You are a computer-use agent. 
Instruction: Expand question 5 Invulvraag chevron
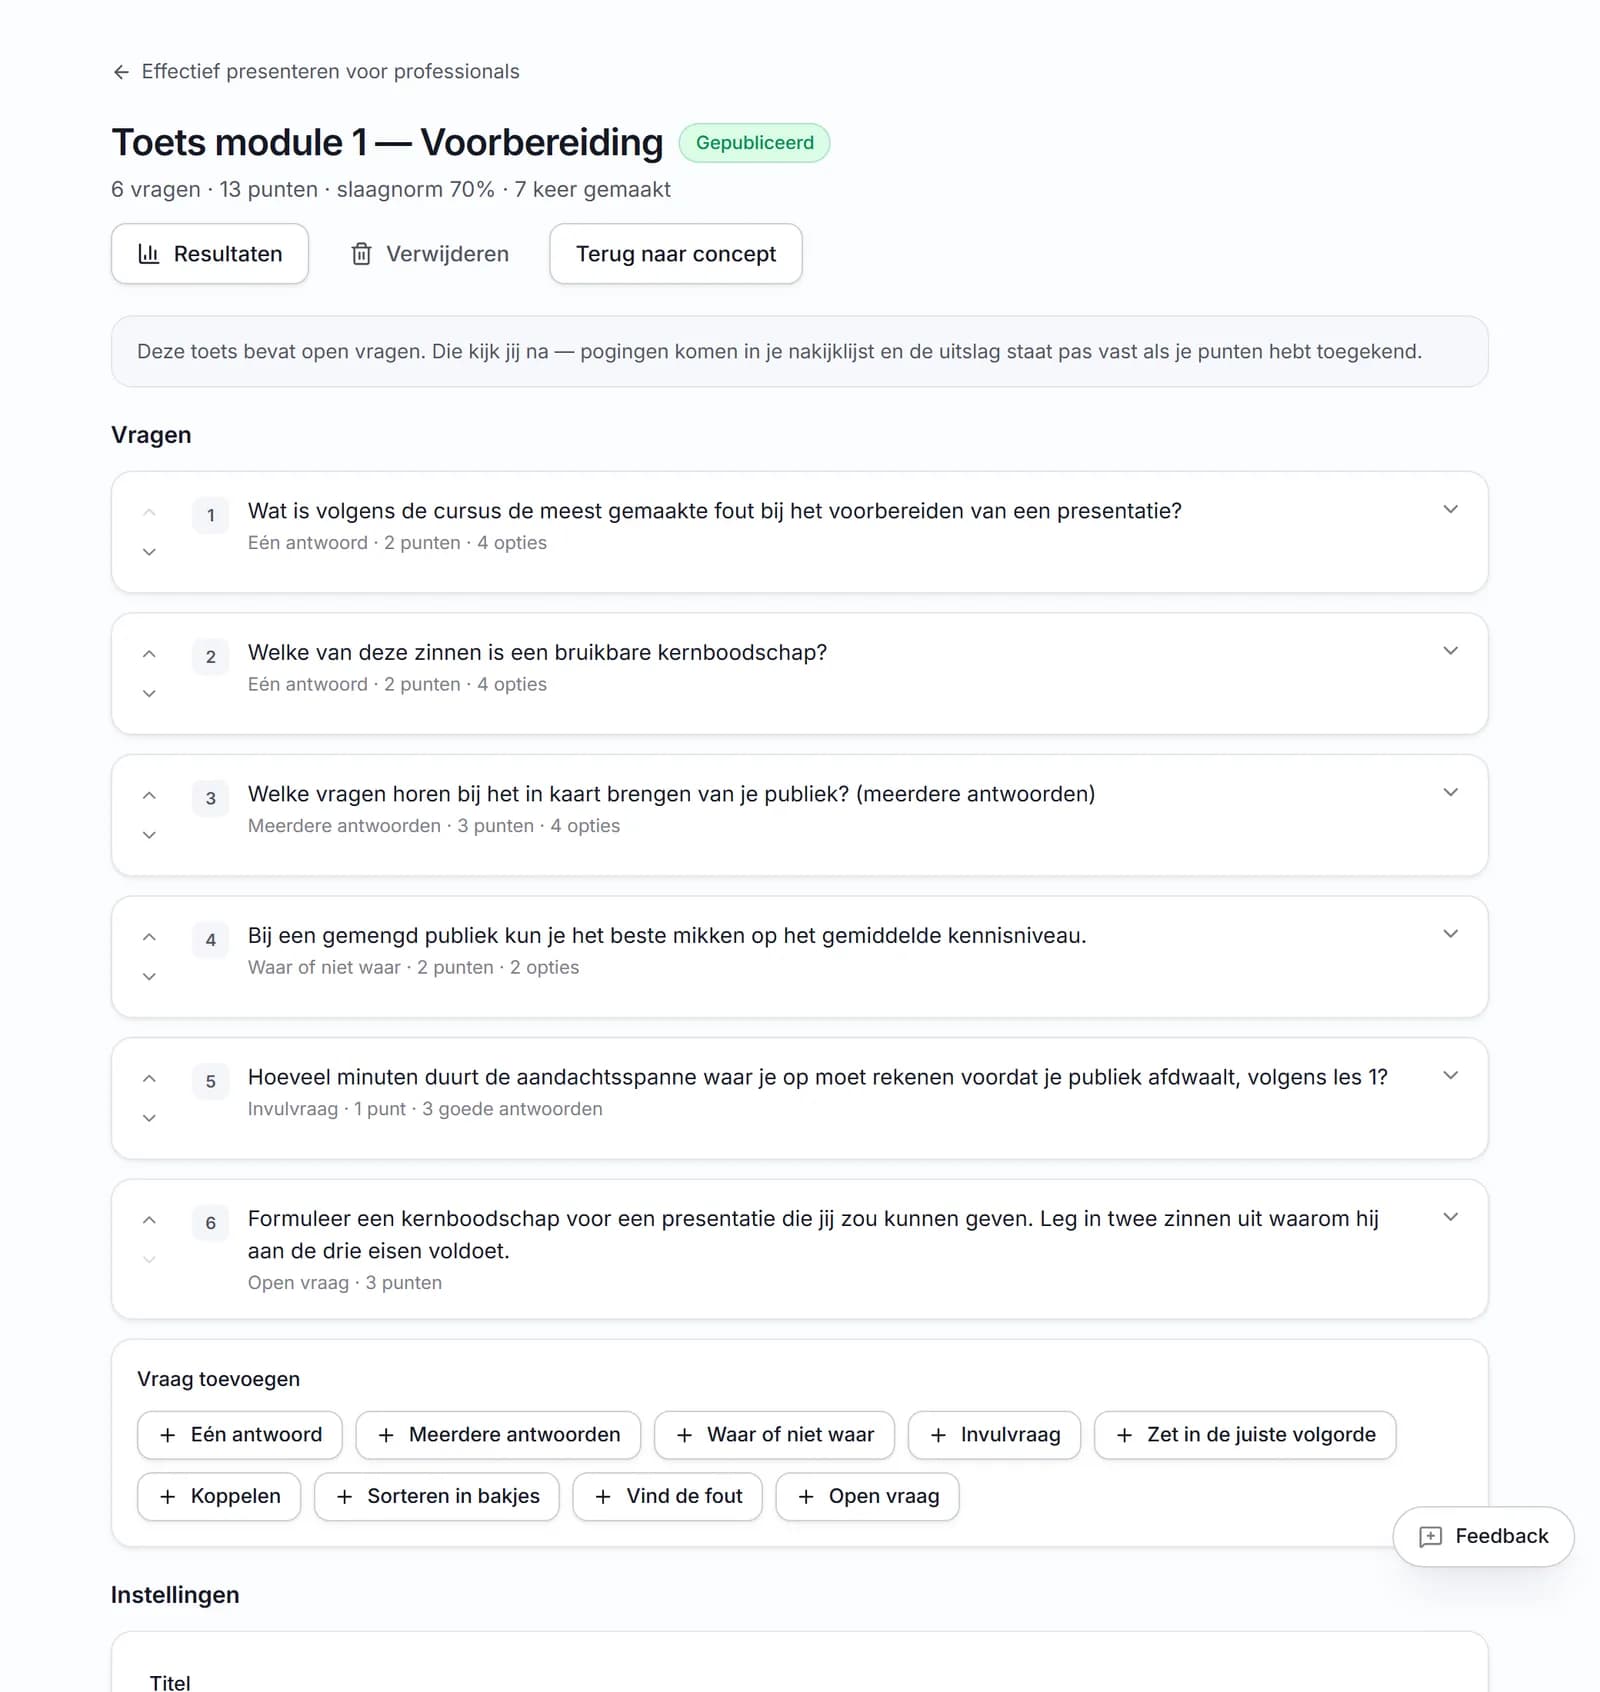pos(1450,1076)
